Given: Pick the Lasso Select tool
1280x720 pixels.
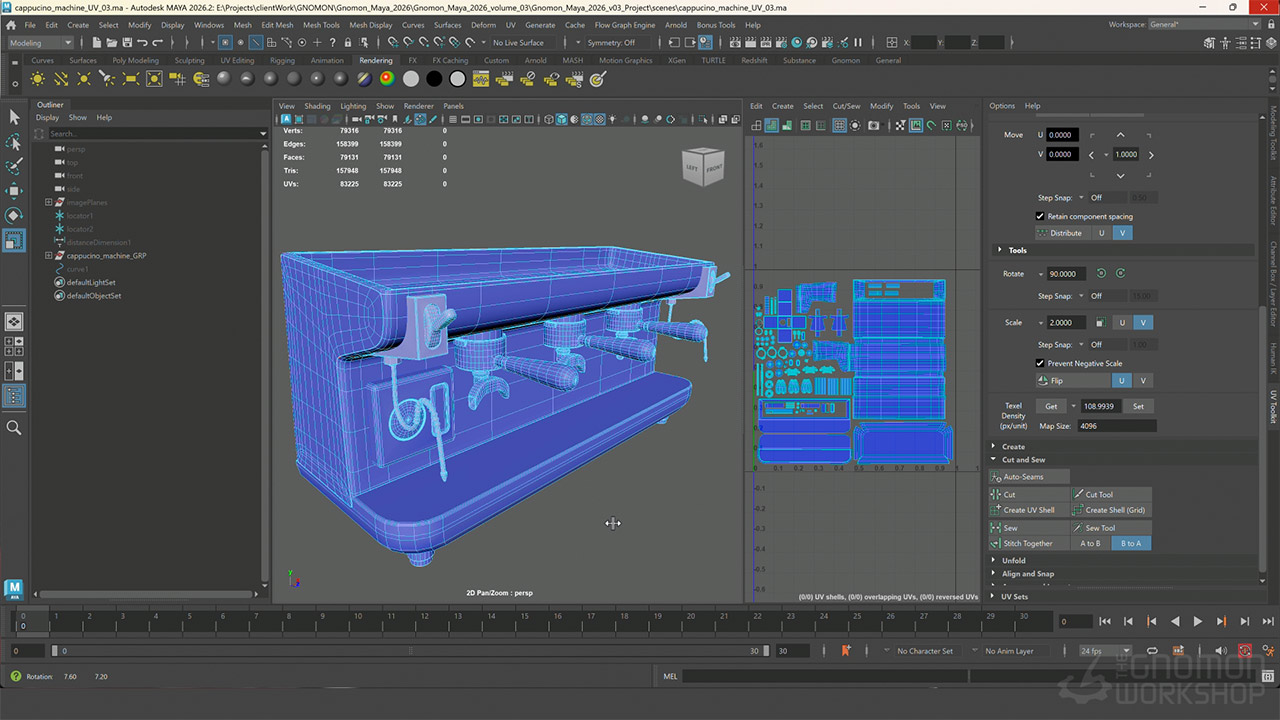Looking at the screenshot, I should [x=14, y=142].
